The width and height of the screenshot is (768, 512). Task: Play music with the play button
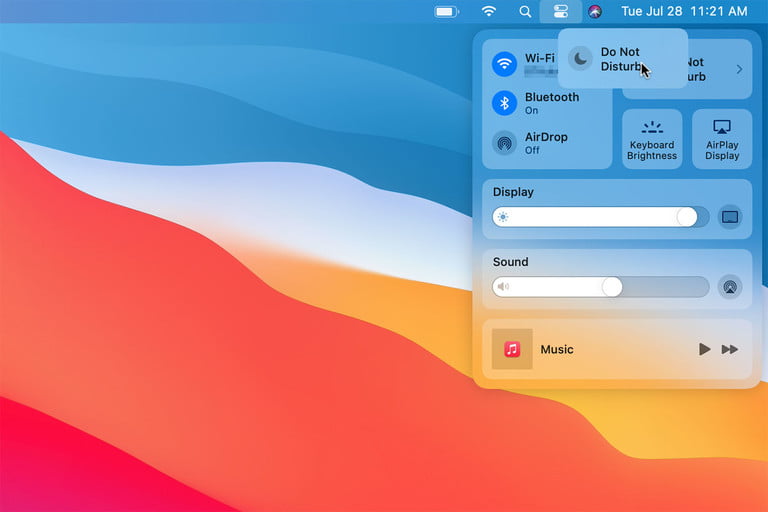point(704,349)
